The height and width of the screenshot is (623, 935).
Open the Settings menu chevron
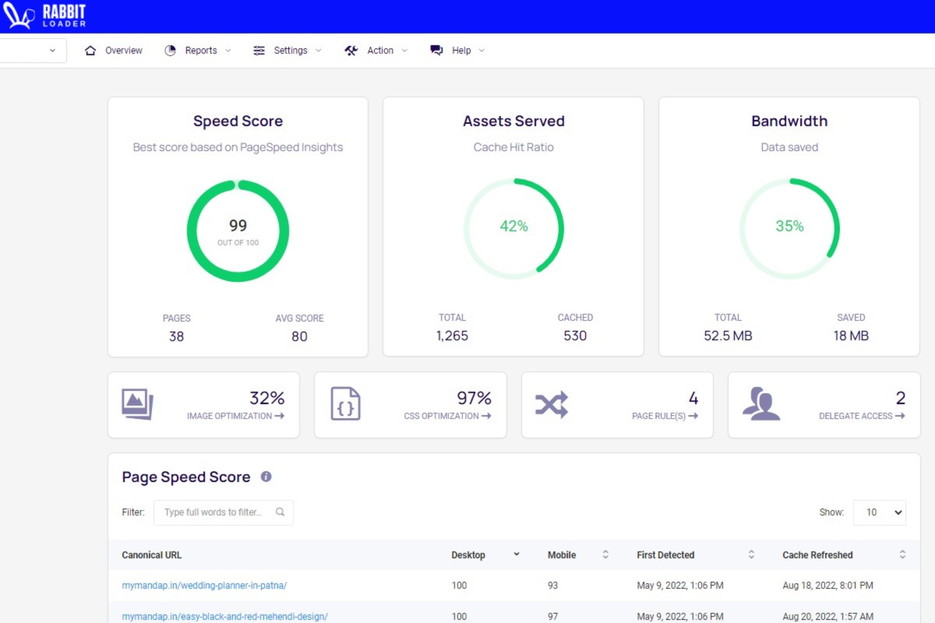pyautogui.click(x=318, y=50)
